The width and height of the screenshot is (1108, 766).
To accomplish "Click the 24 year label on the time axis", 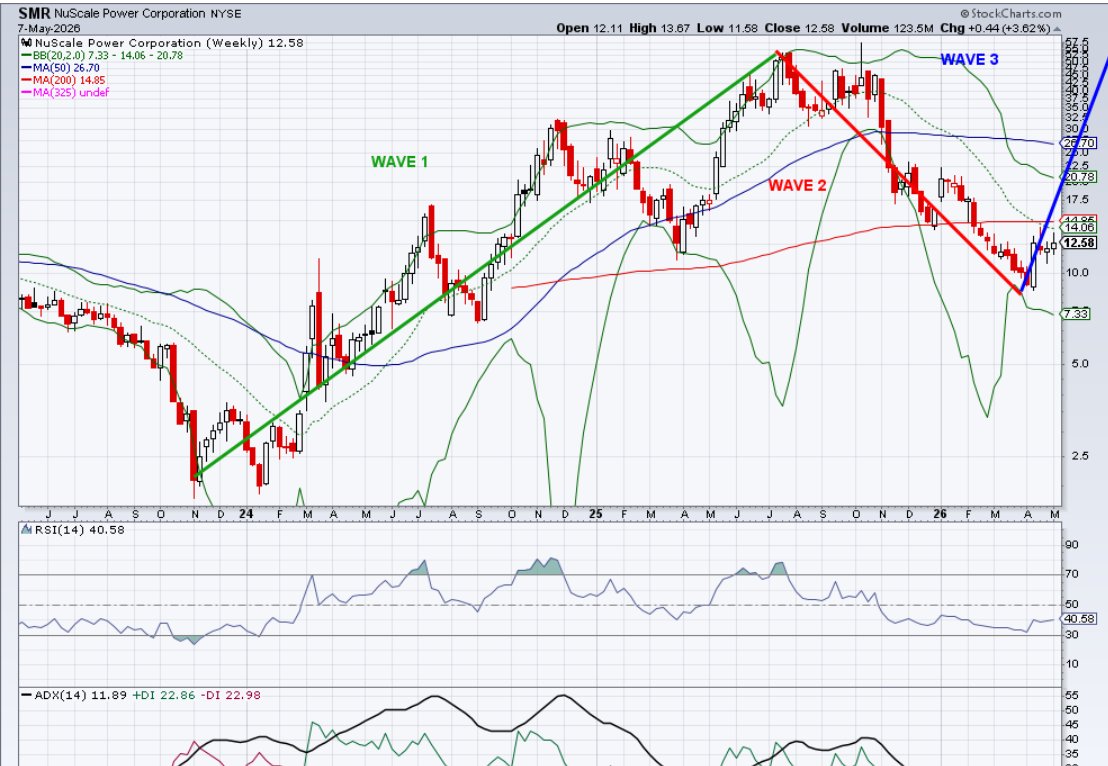I will coord(246,514).
